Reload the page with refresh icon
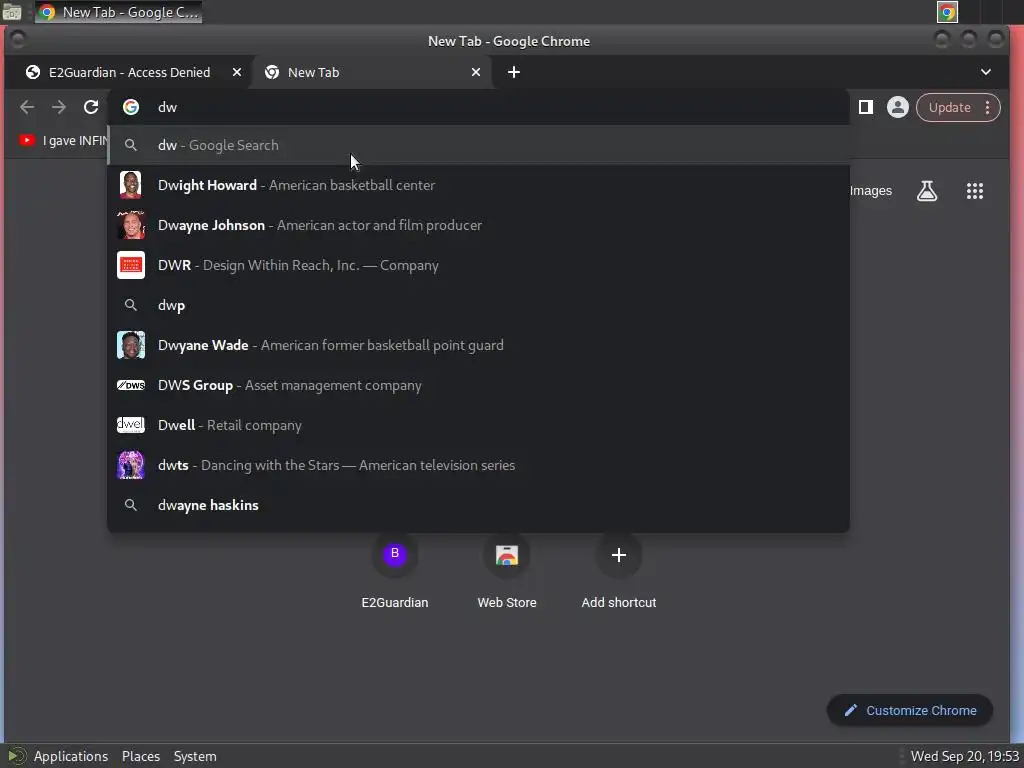The image size is (1024, 768). pos(91,107)
